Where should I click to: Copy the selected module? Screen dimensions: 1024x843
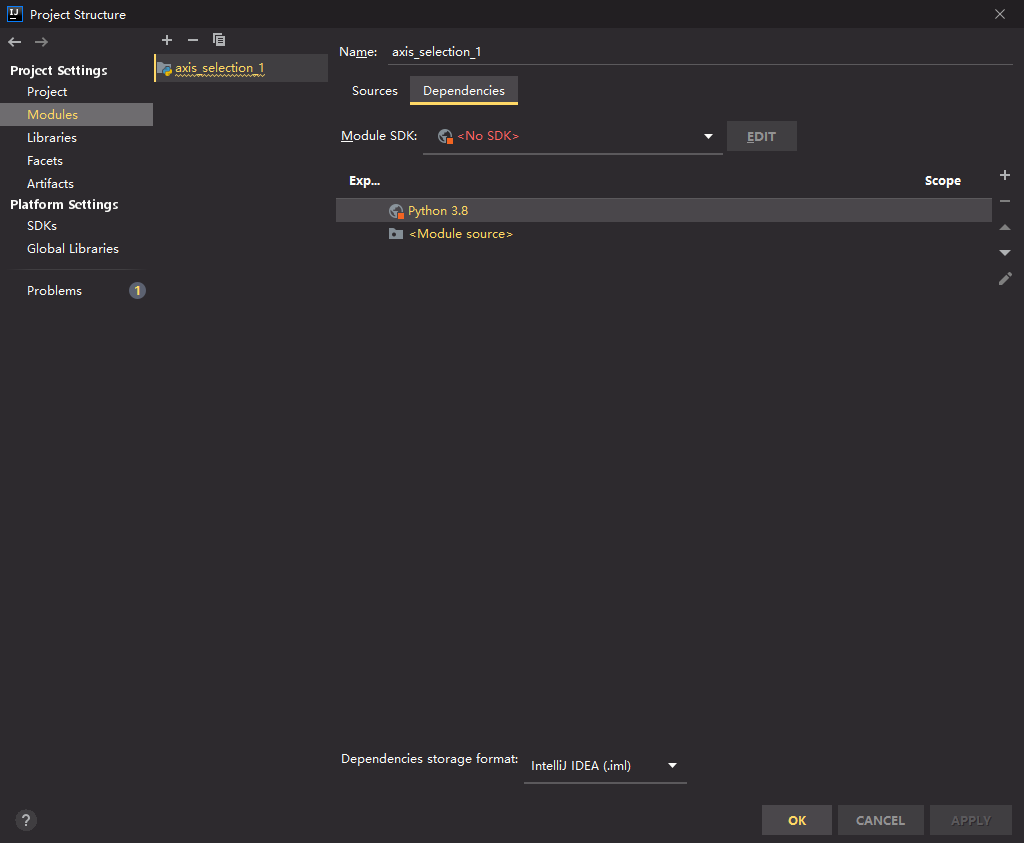[x=219, y=40]
